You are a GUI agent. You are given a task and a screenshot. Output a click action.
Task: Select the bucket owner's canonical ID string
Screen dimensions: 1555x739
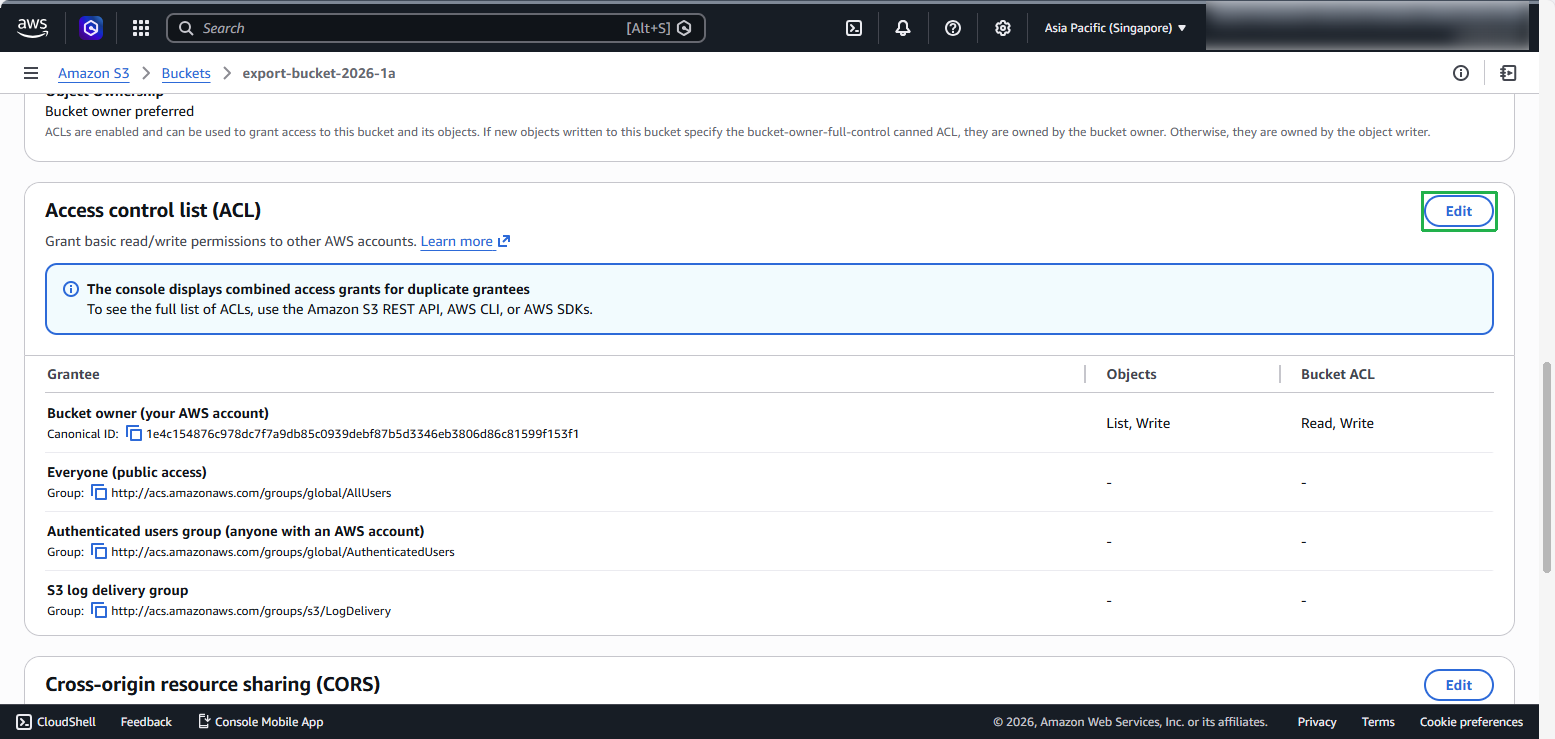tap(363, 434)
